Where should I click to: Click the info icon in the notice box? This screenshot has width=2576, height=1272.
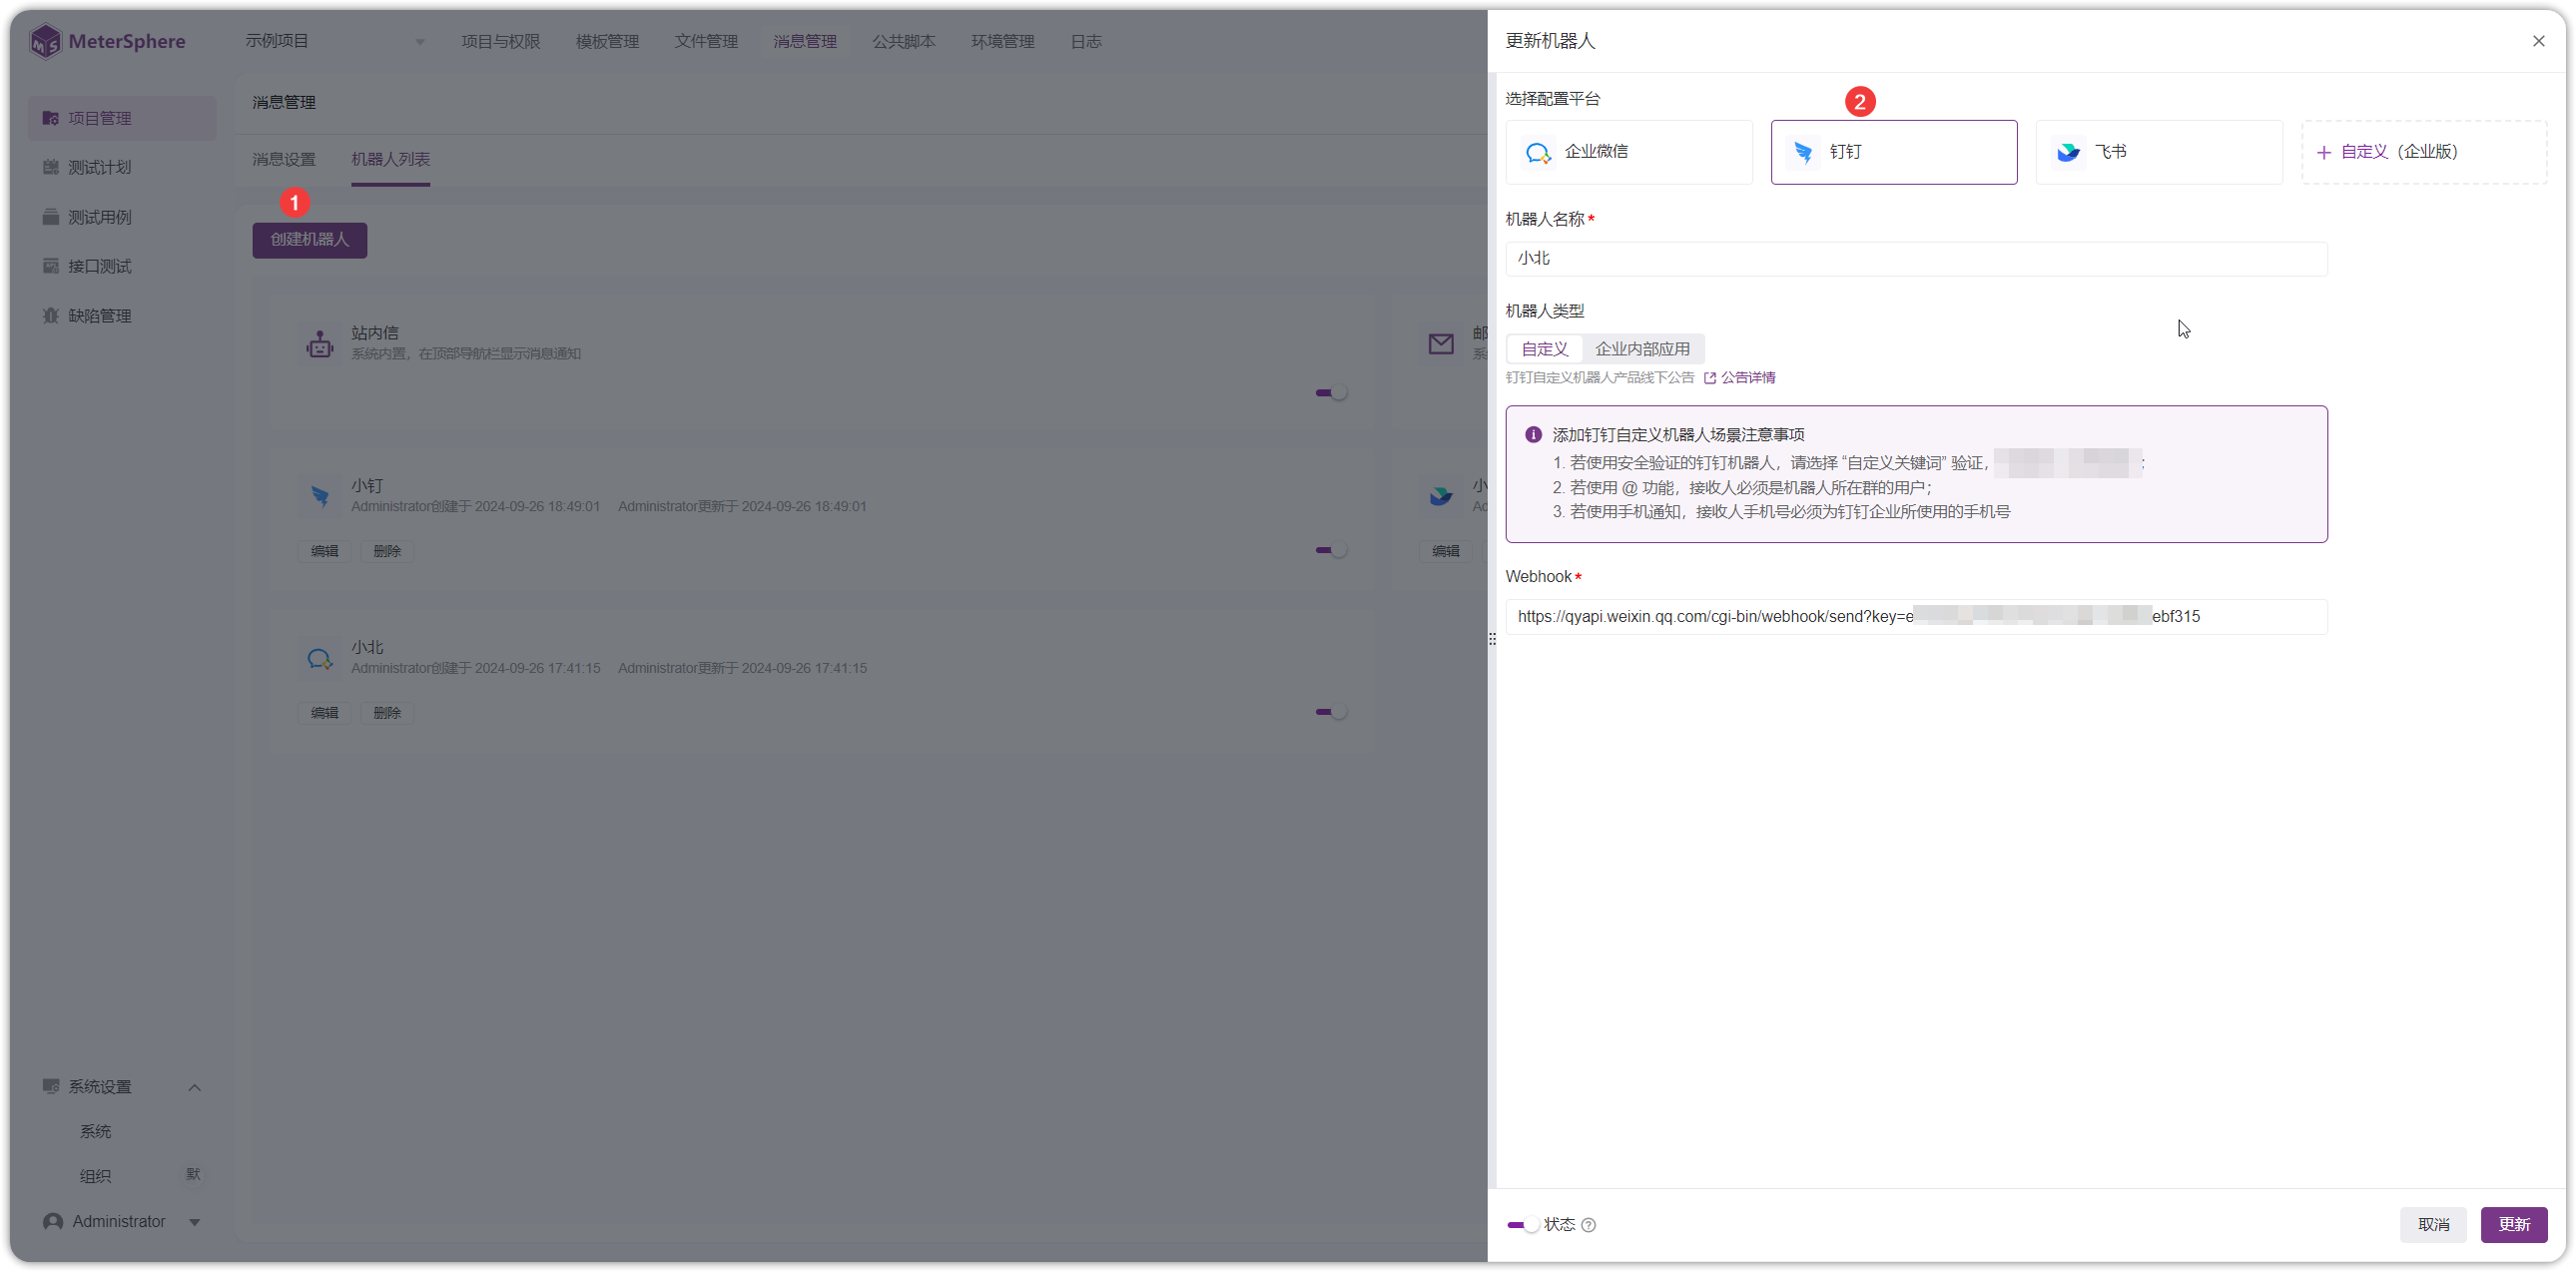(1533, 435)
